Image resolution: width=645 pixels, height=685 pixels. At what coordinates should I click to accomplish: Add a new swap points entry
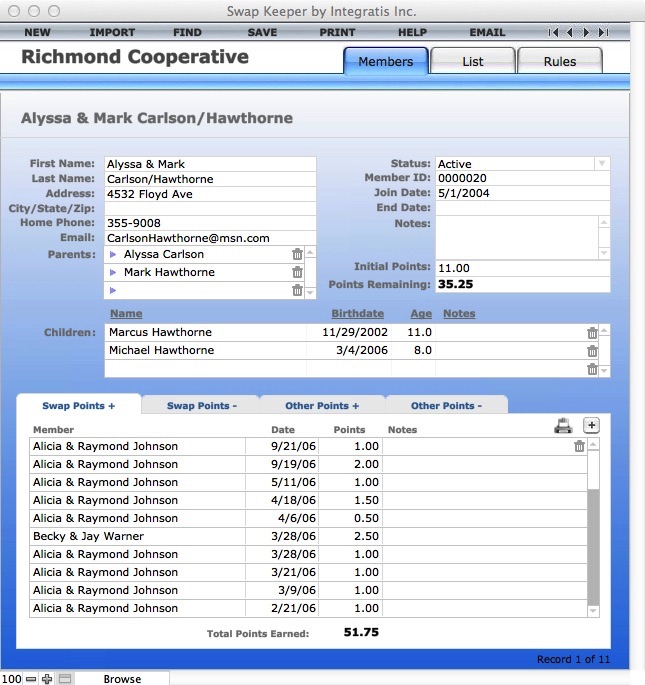coord(591,425)
